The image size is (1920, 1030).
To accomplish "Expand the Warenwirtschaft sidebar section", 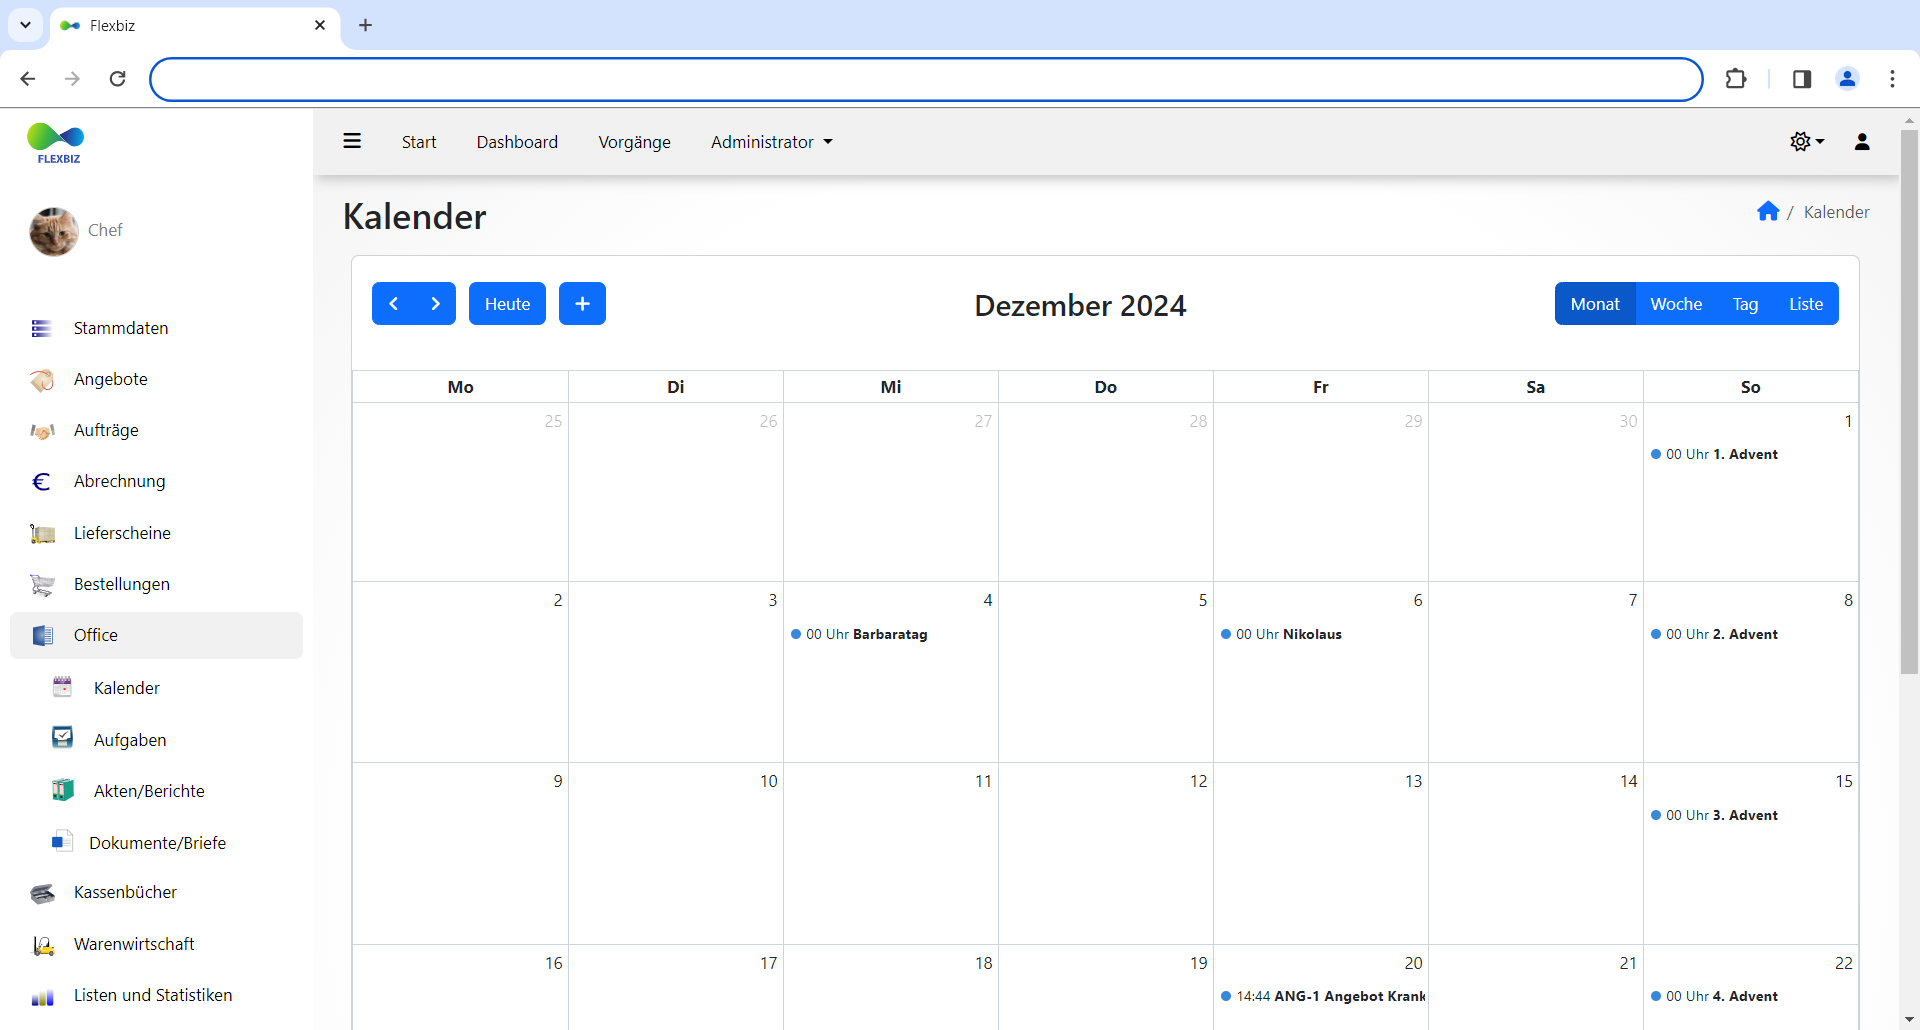I will [156, 944].
